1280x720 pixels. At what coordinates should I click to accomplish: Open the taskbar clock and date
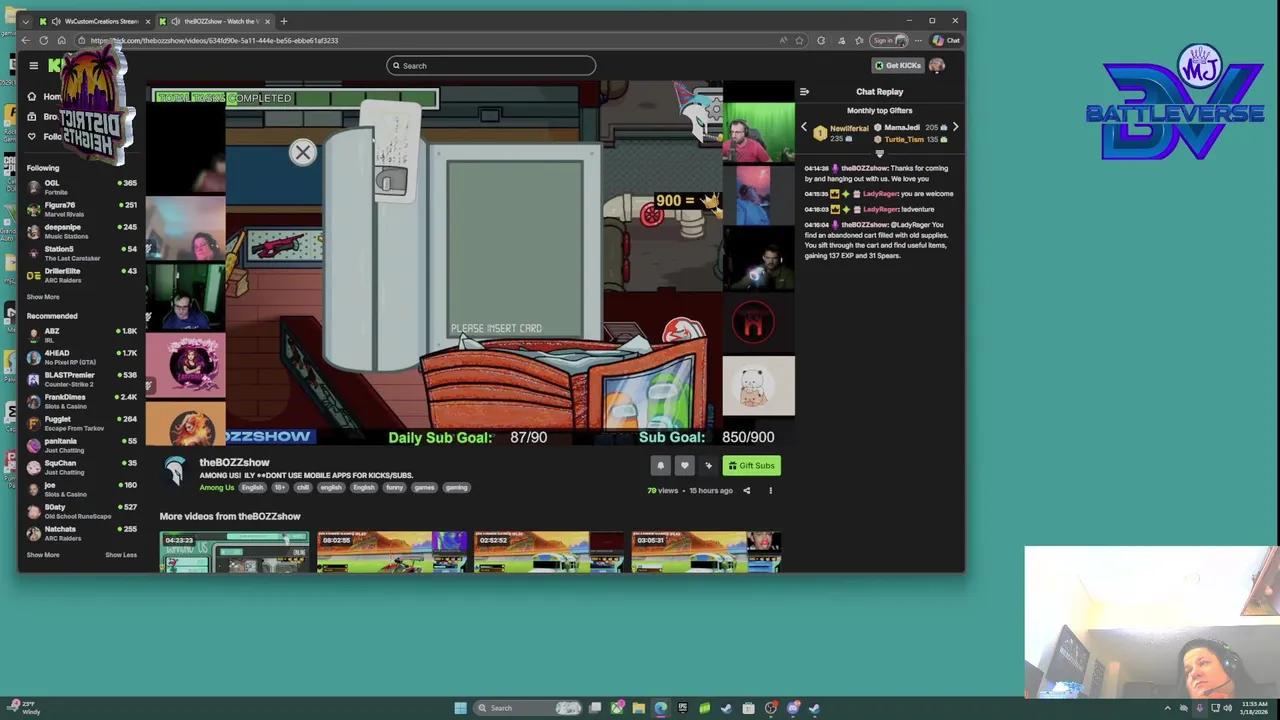tap(1253, 708)
